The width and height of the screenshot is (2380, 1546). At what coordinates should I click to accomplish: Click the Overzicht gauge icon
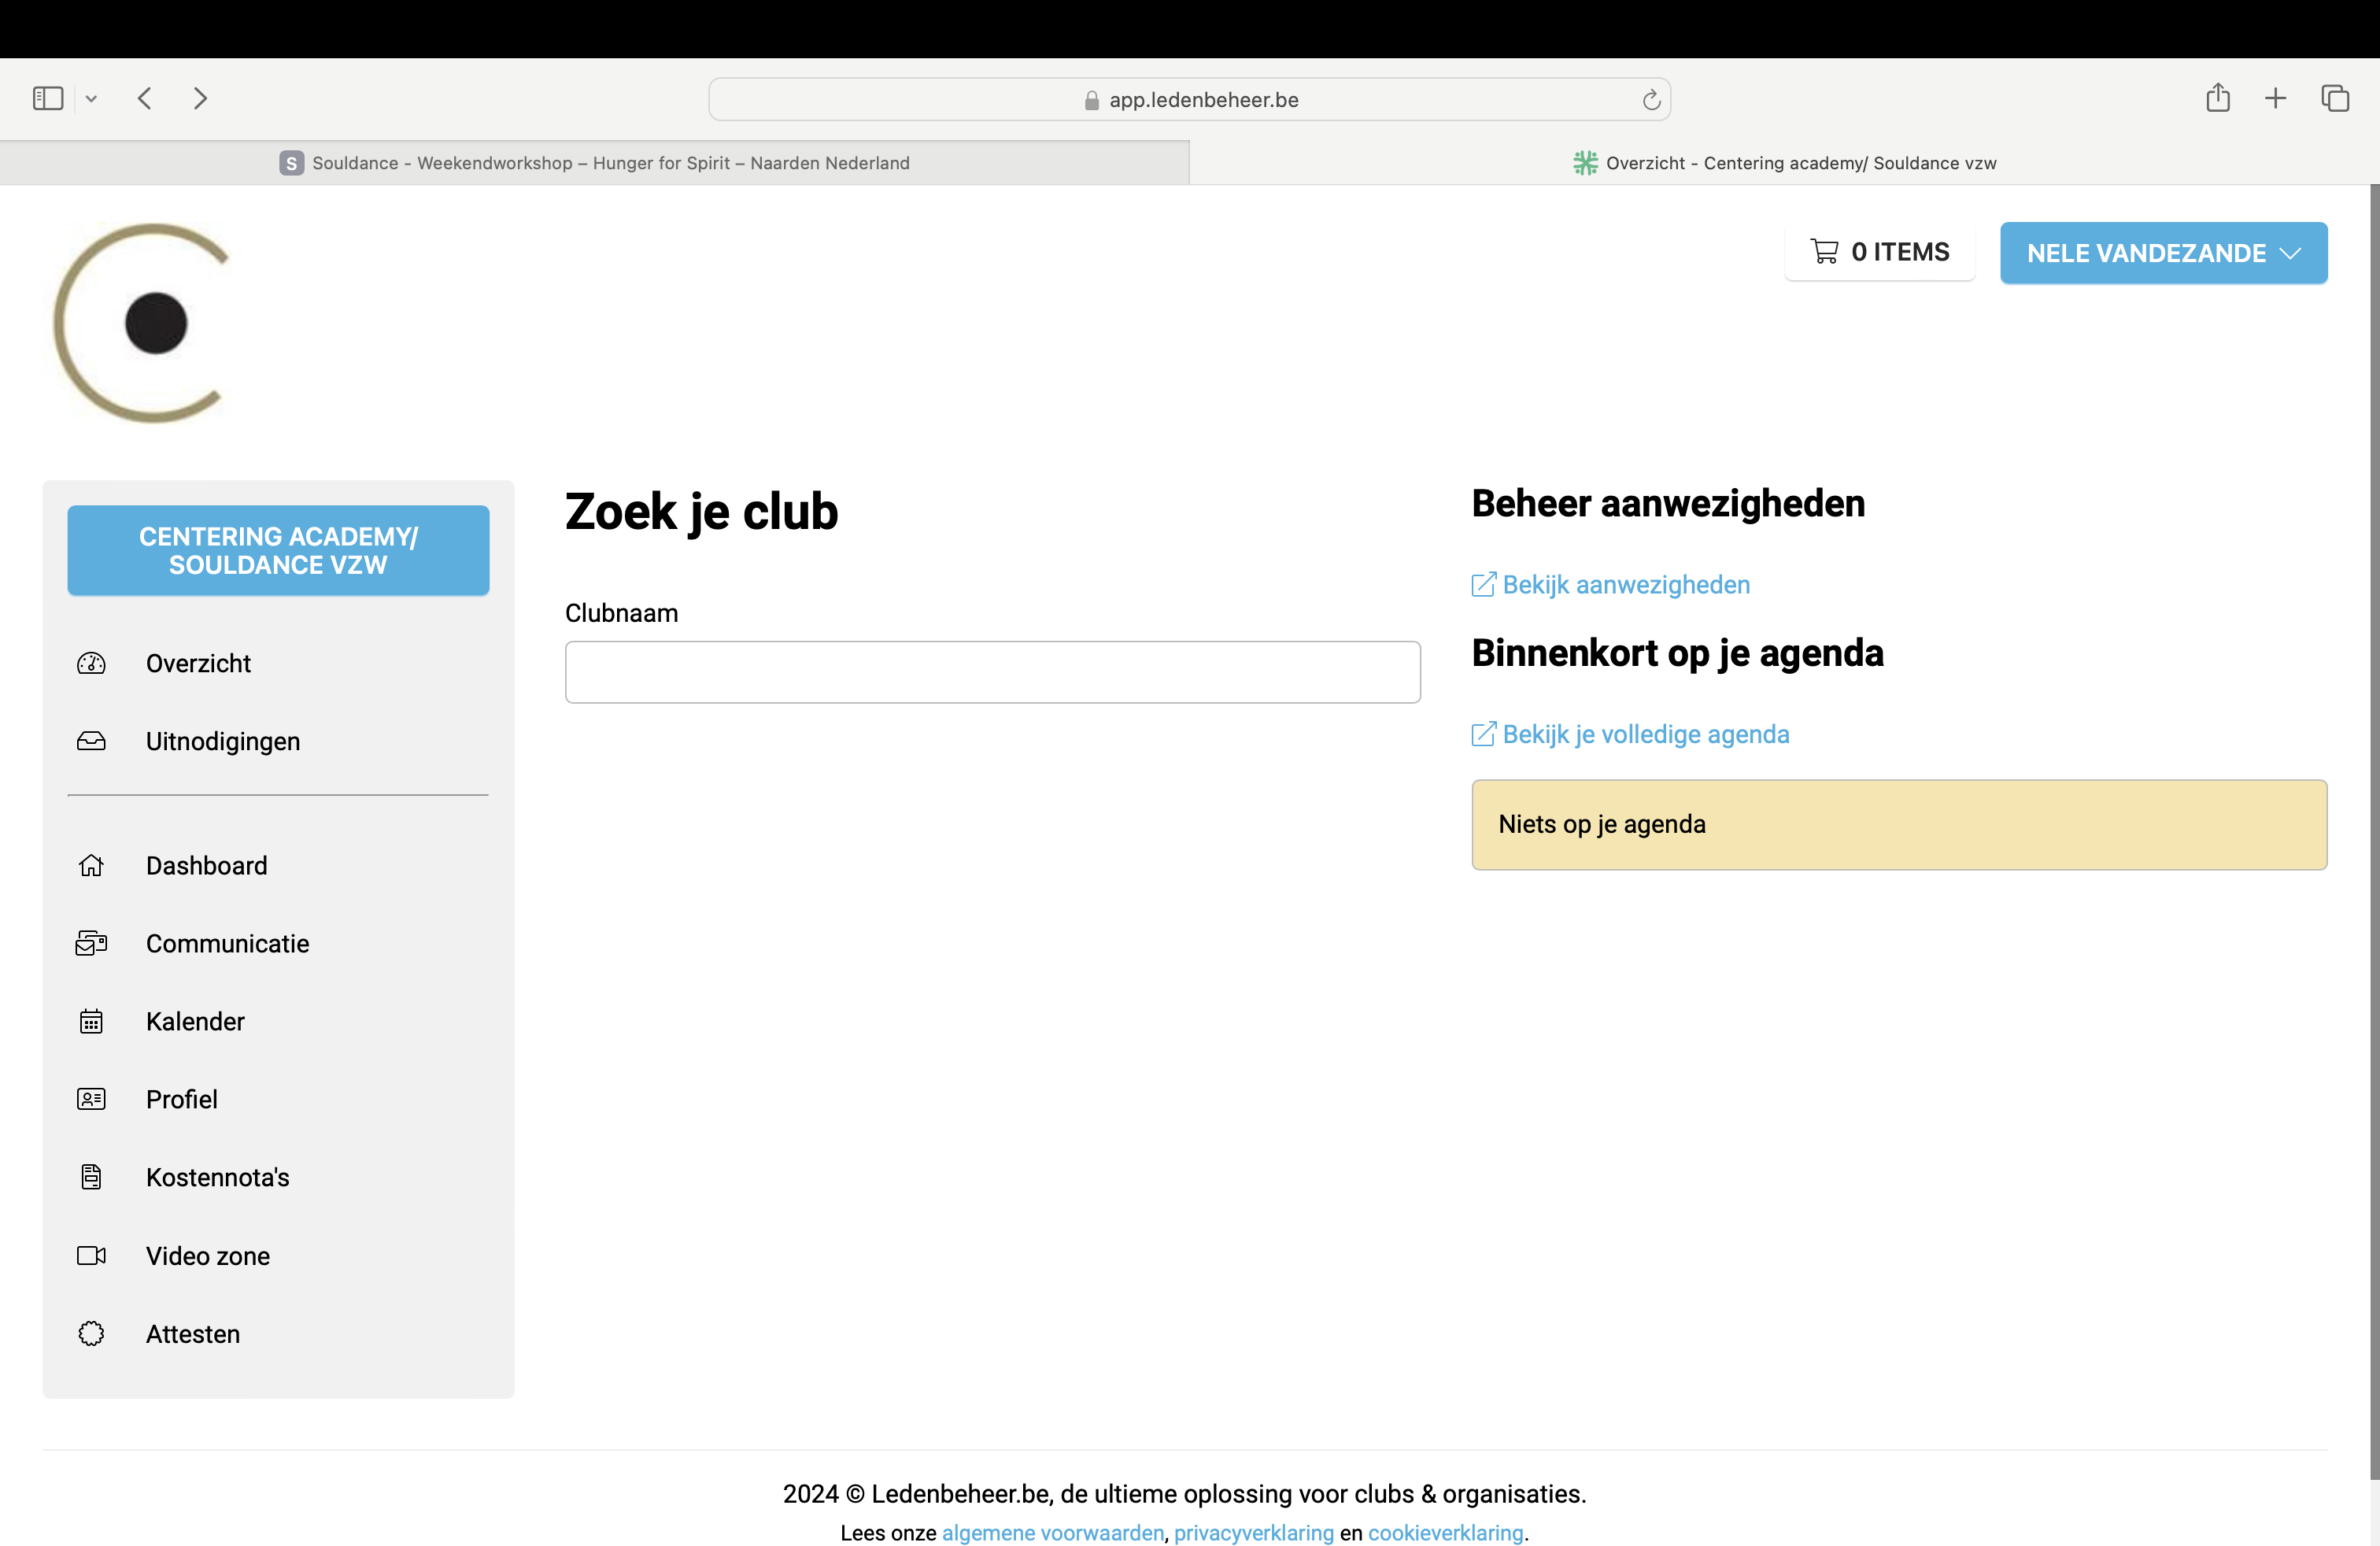(x=91, y=663)
